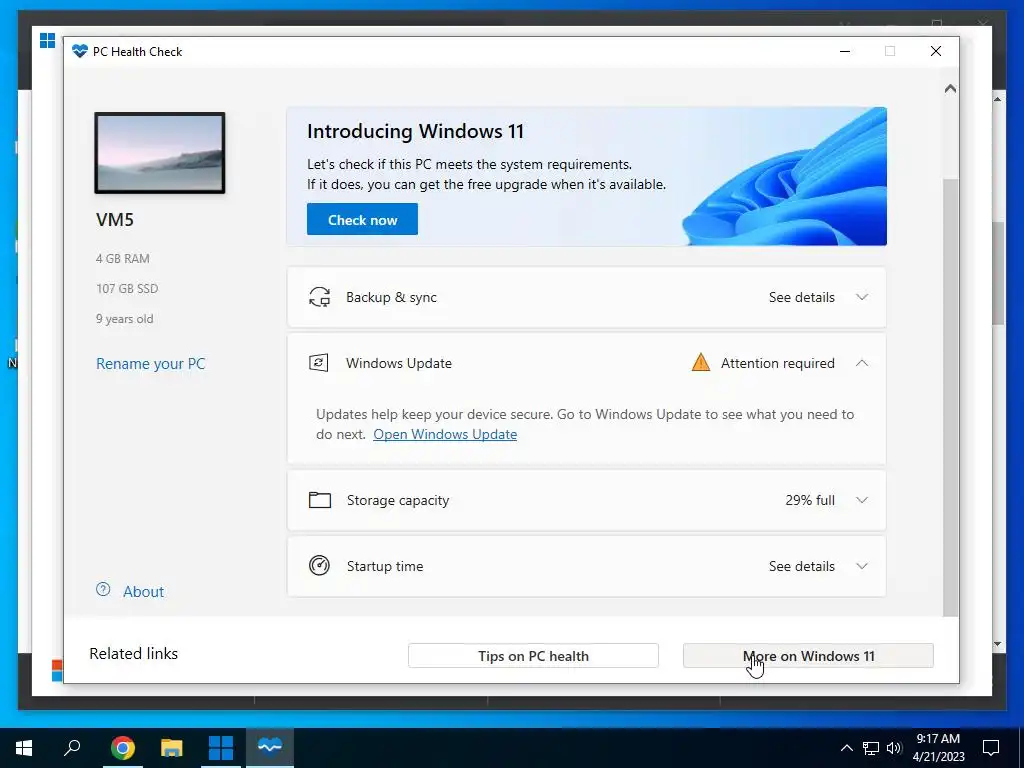Click the Storage capacity folder icon

click(x=319, y=500)
